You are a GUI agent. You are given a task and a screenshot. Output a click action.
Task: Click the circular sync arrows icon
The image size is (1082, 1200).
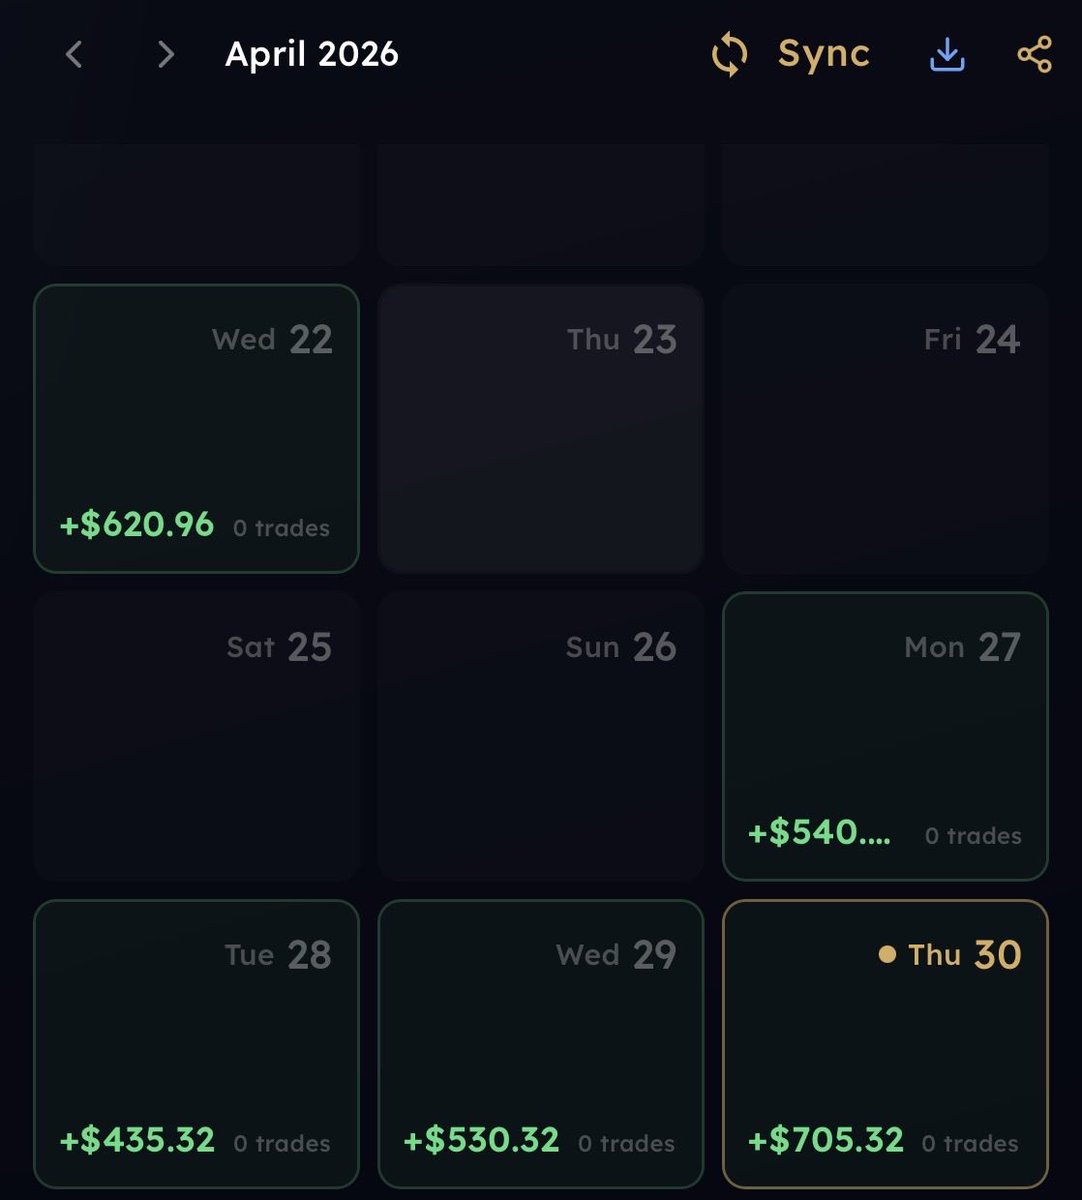point(730,54)
